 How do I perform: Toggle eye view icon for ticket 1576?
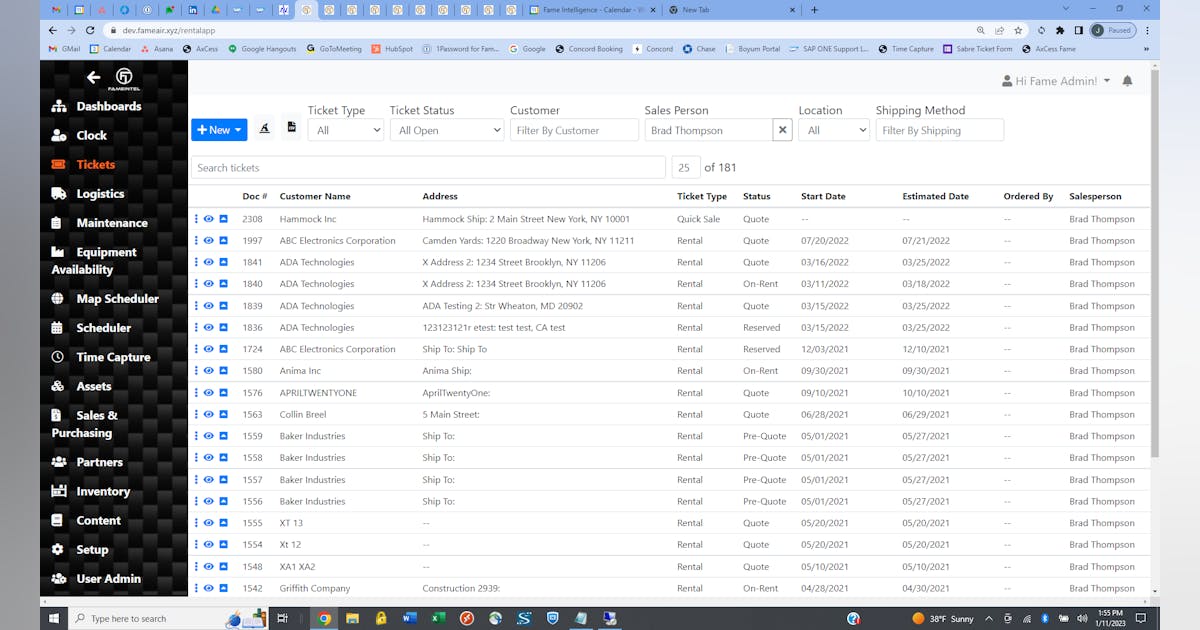click(210, 393)
